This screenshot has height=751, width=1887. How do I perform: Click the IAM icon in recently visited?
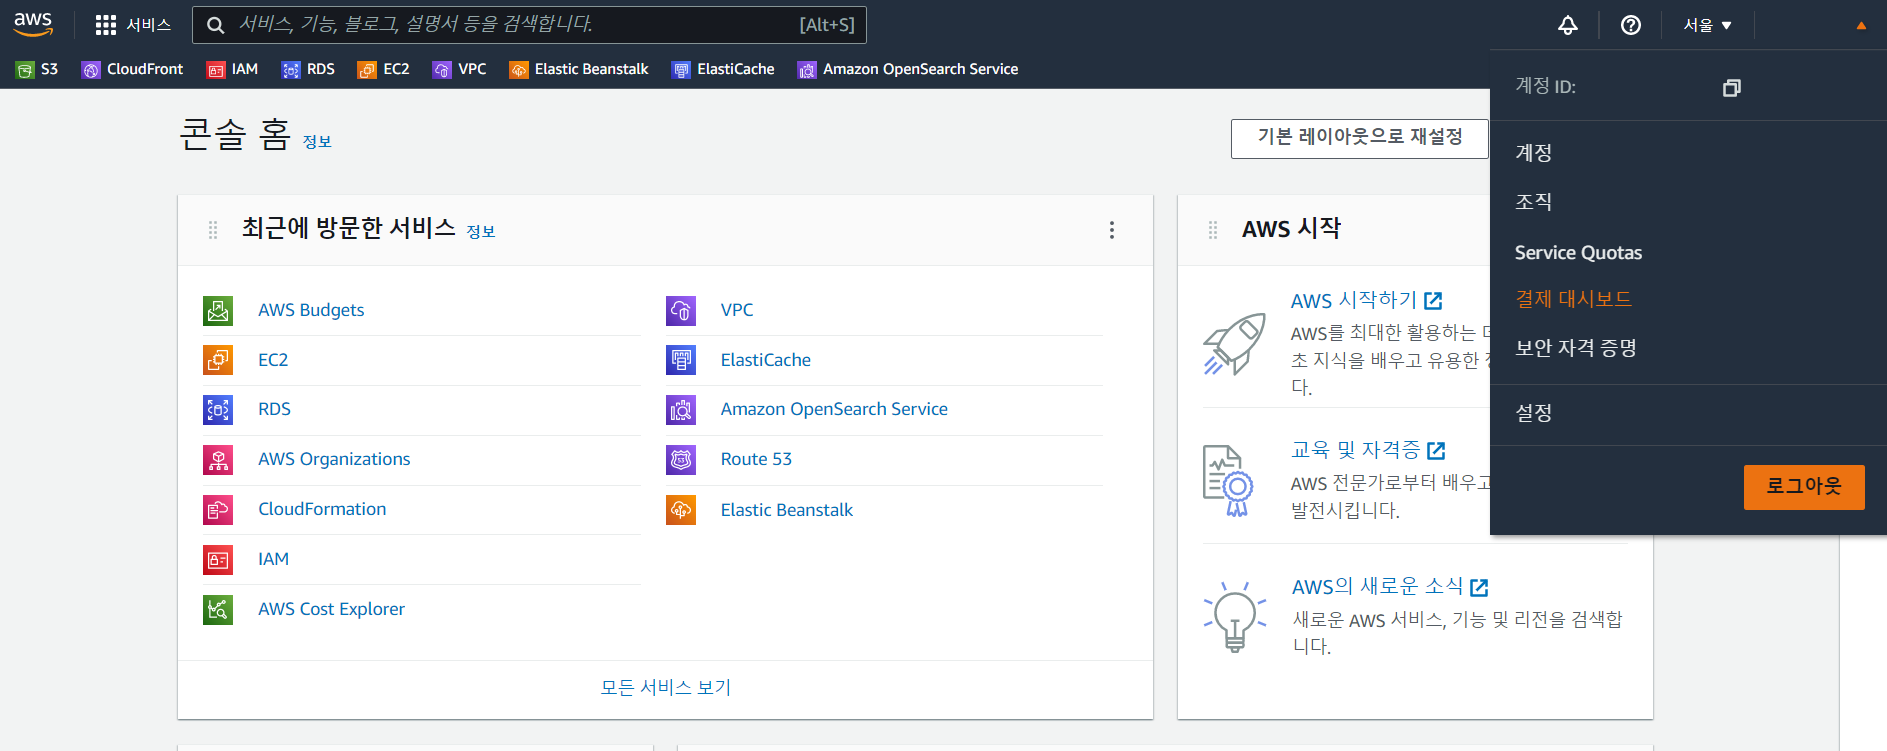218,559
